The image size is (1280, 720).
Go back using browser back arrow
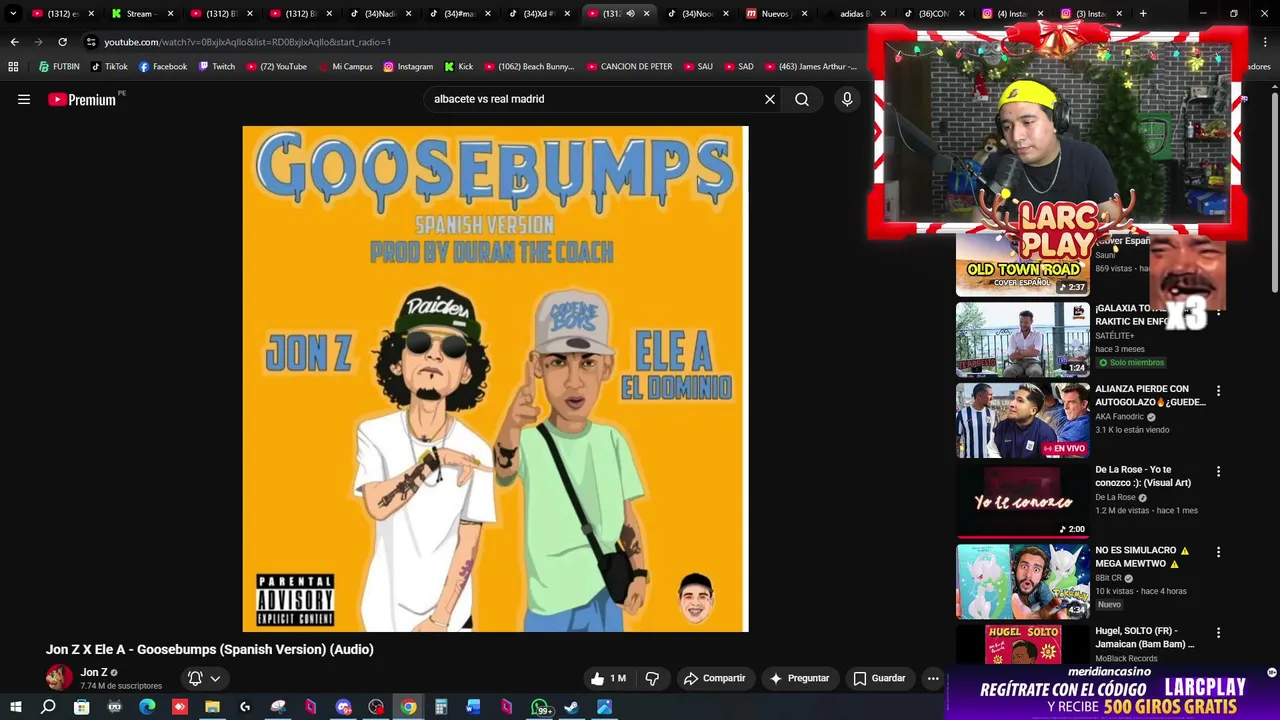(14, 42)
